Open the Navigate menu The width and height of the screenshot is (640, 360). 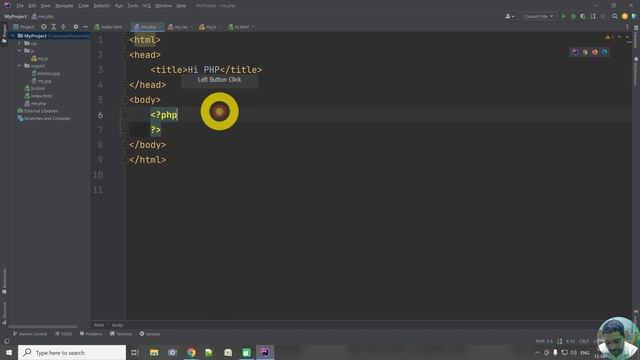pos(64,6)
